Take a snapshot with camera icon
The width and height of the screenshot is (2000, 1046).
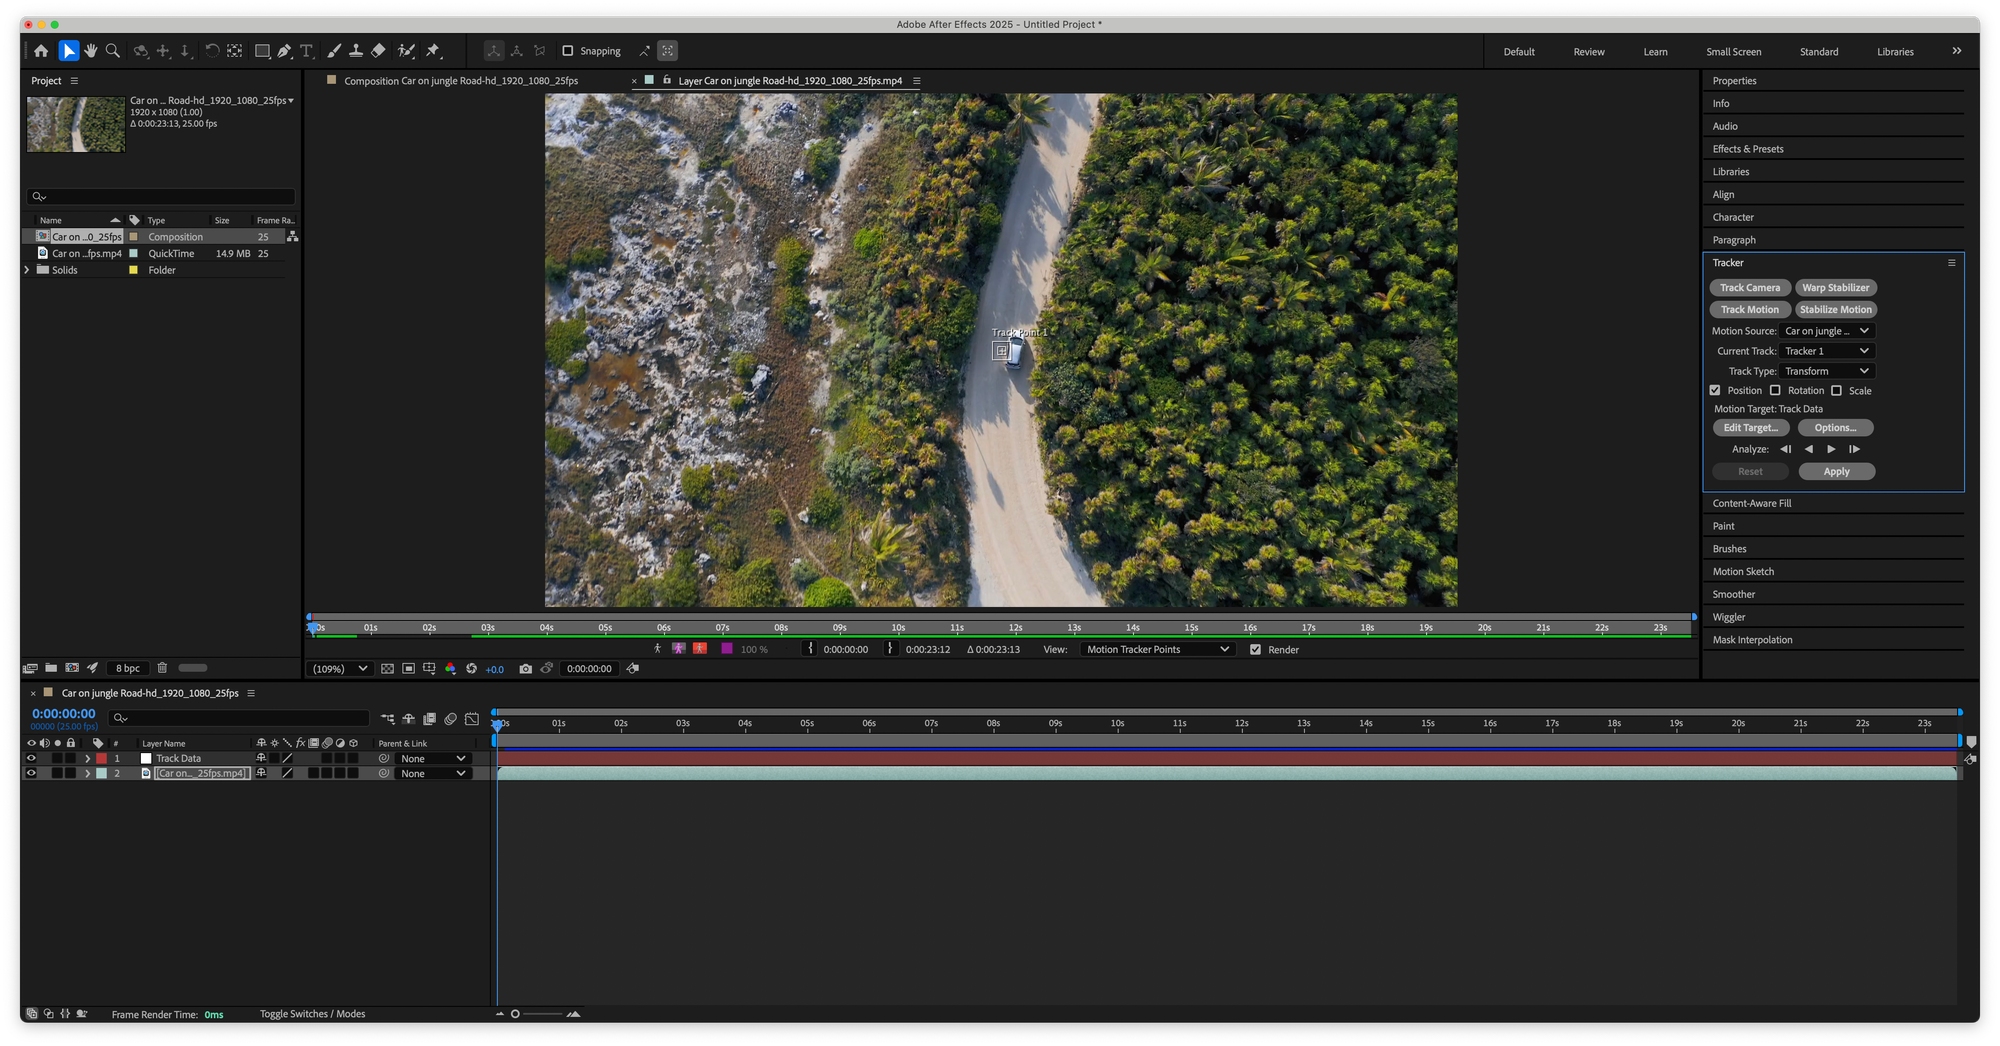pos(525,669)
